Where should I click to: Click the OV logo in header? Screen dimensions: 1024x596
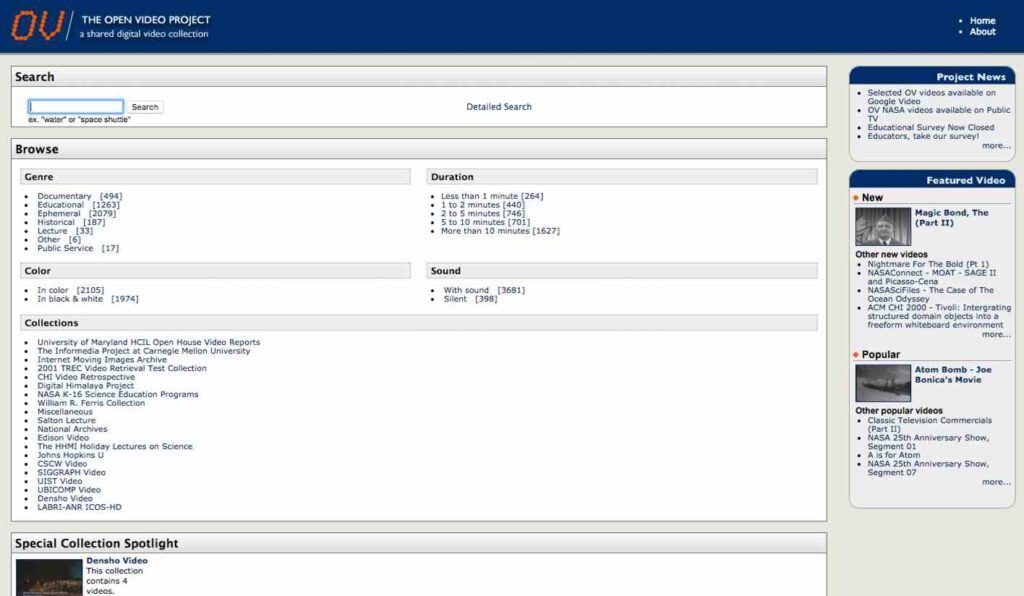click(x=38, y=25)
